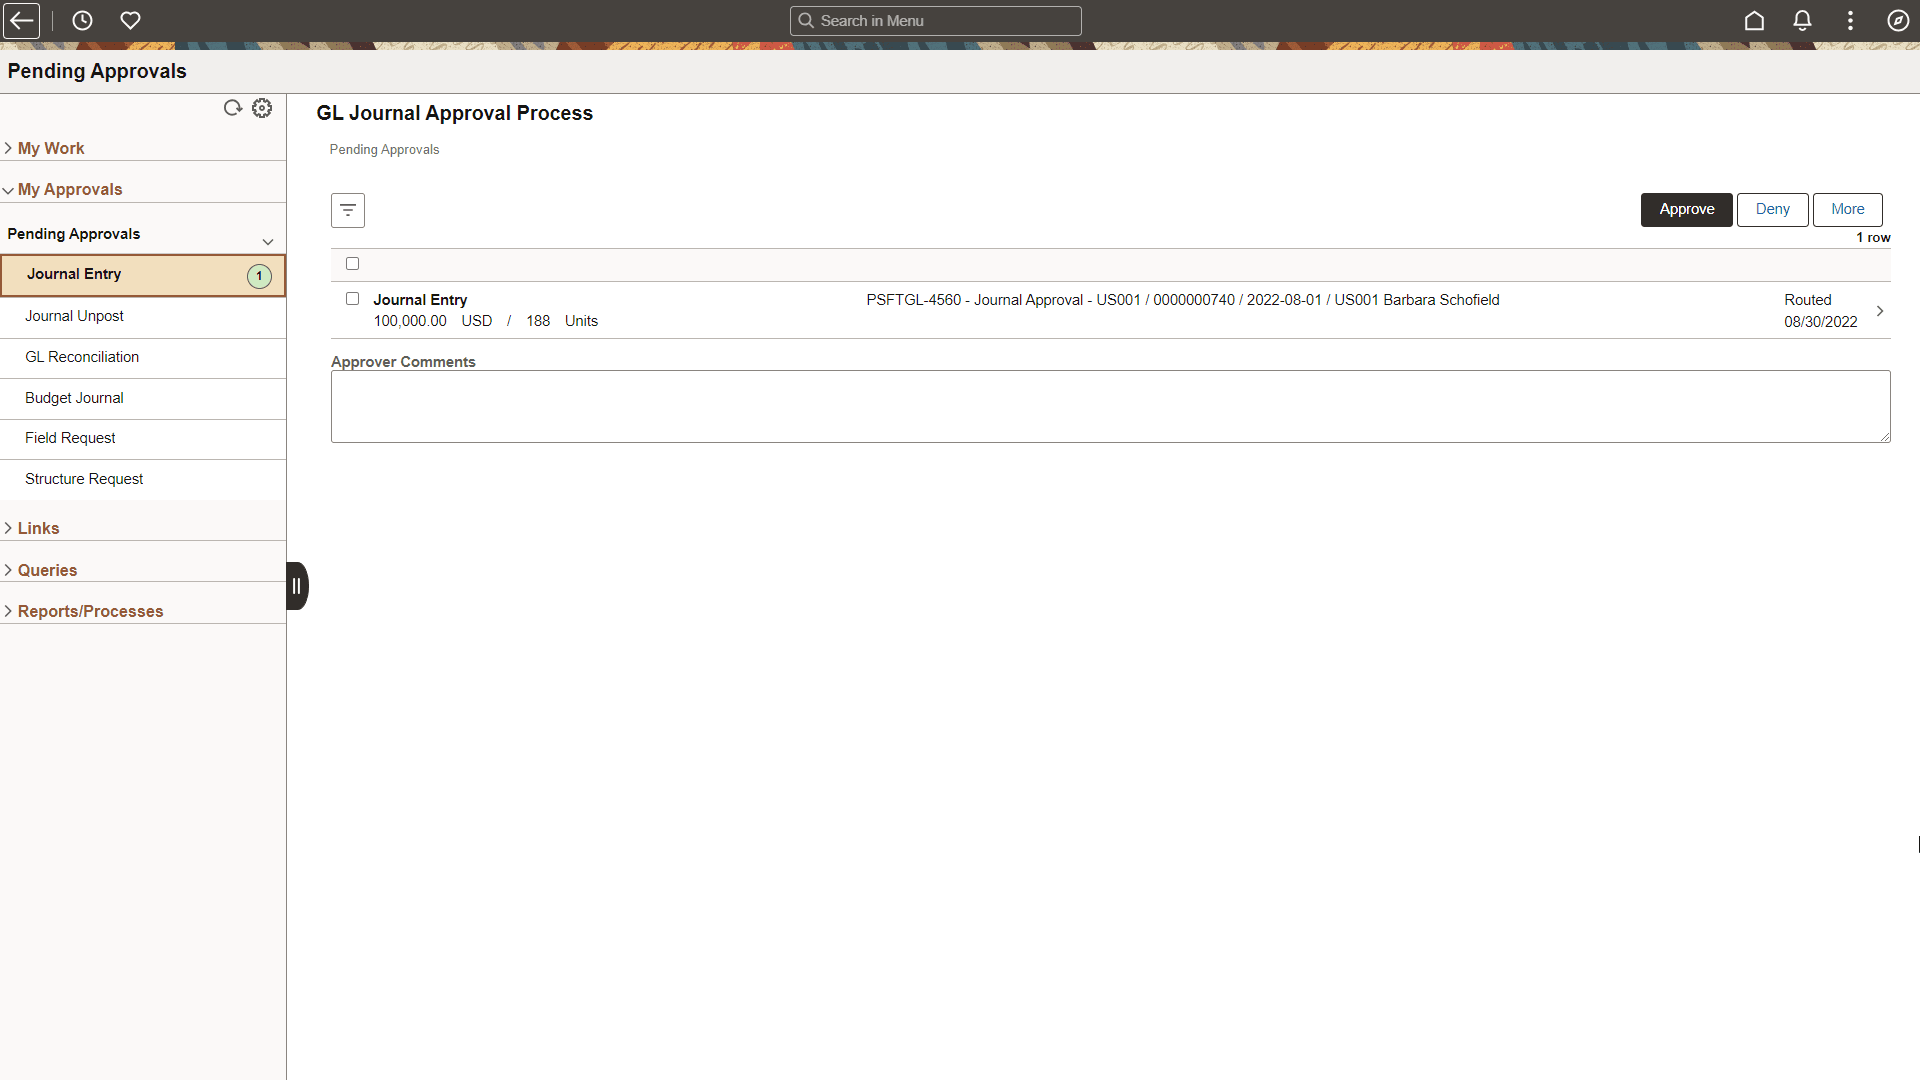
Task: Approve the selected journal entry
Action: click(1686, 209)
